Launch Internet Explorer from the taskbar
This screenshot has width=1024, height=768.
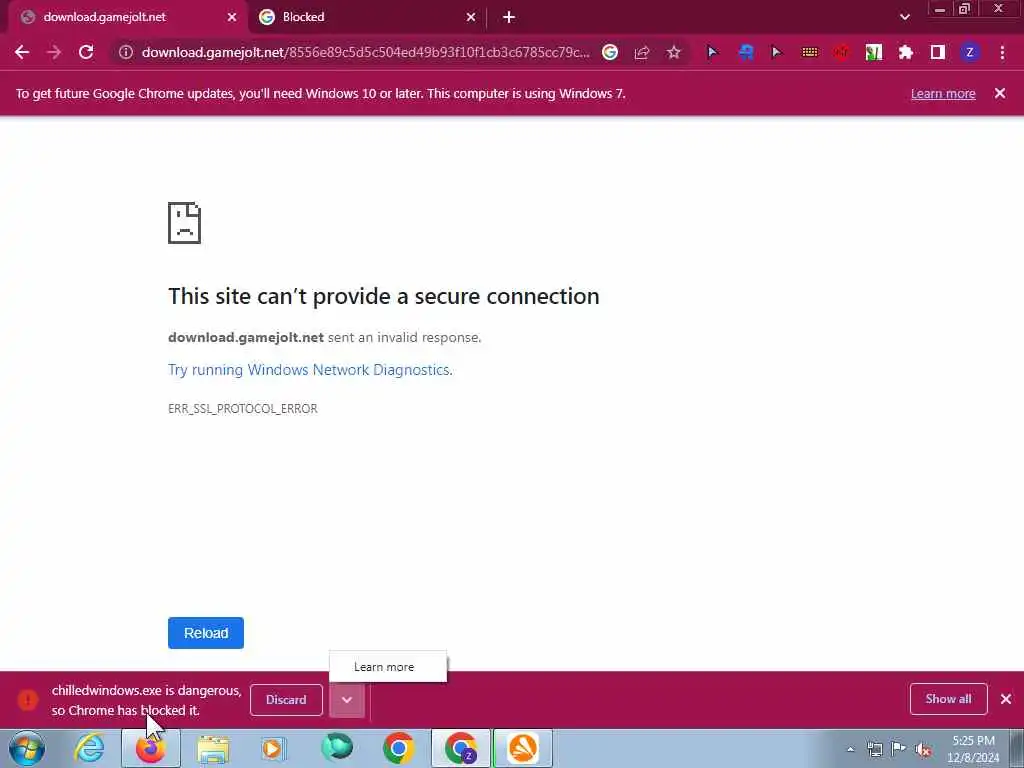tap(89, 748)
